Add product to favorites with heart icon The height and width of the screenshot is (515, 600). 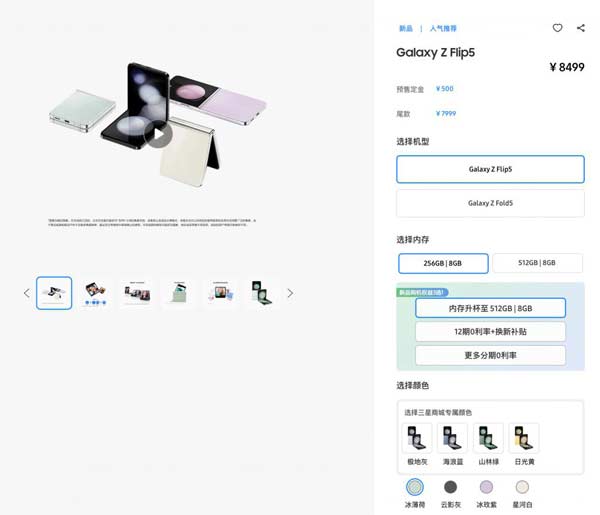coord(557,28)
